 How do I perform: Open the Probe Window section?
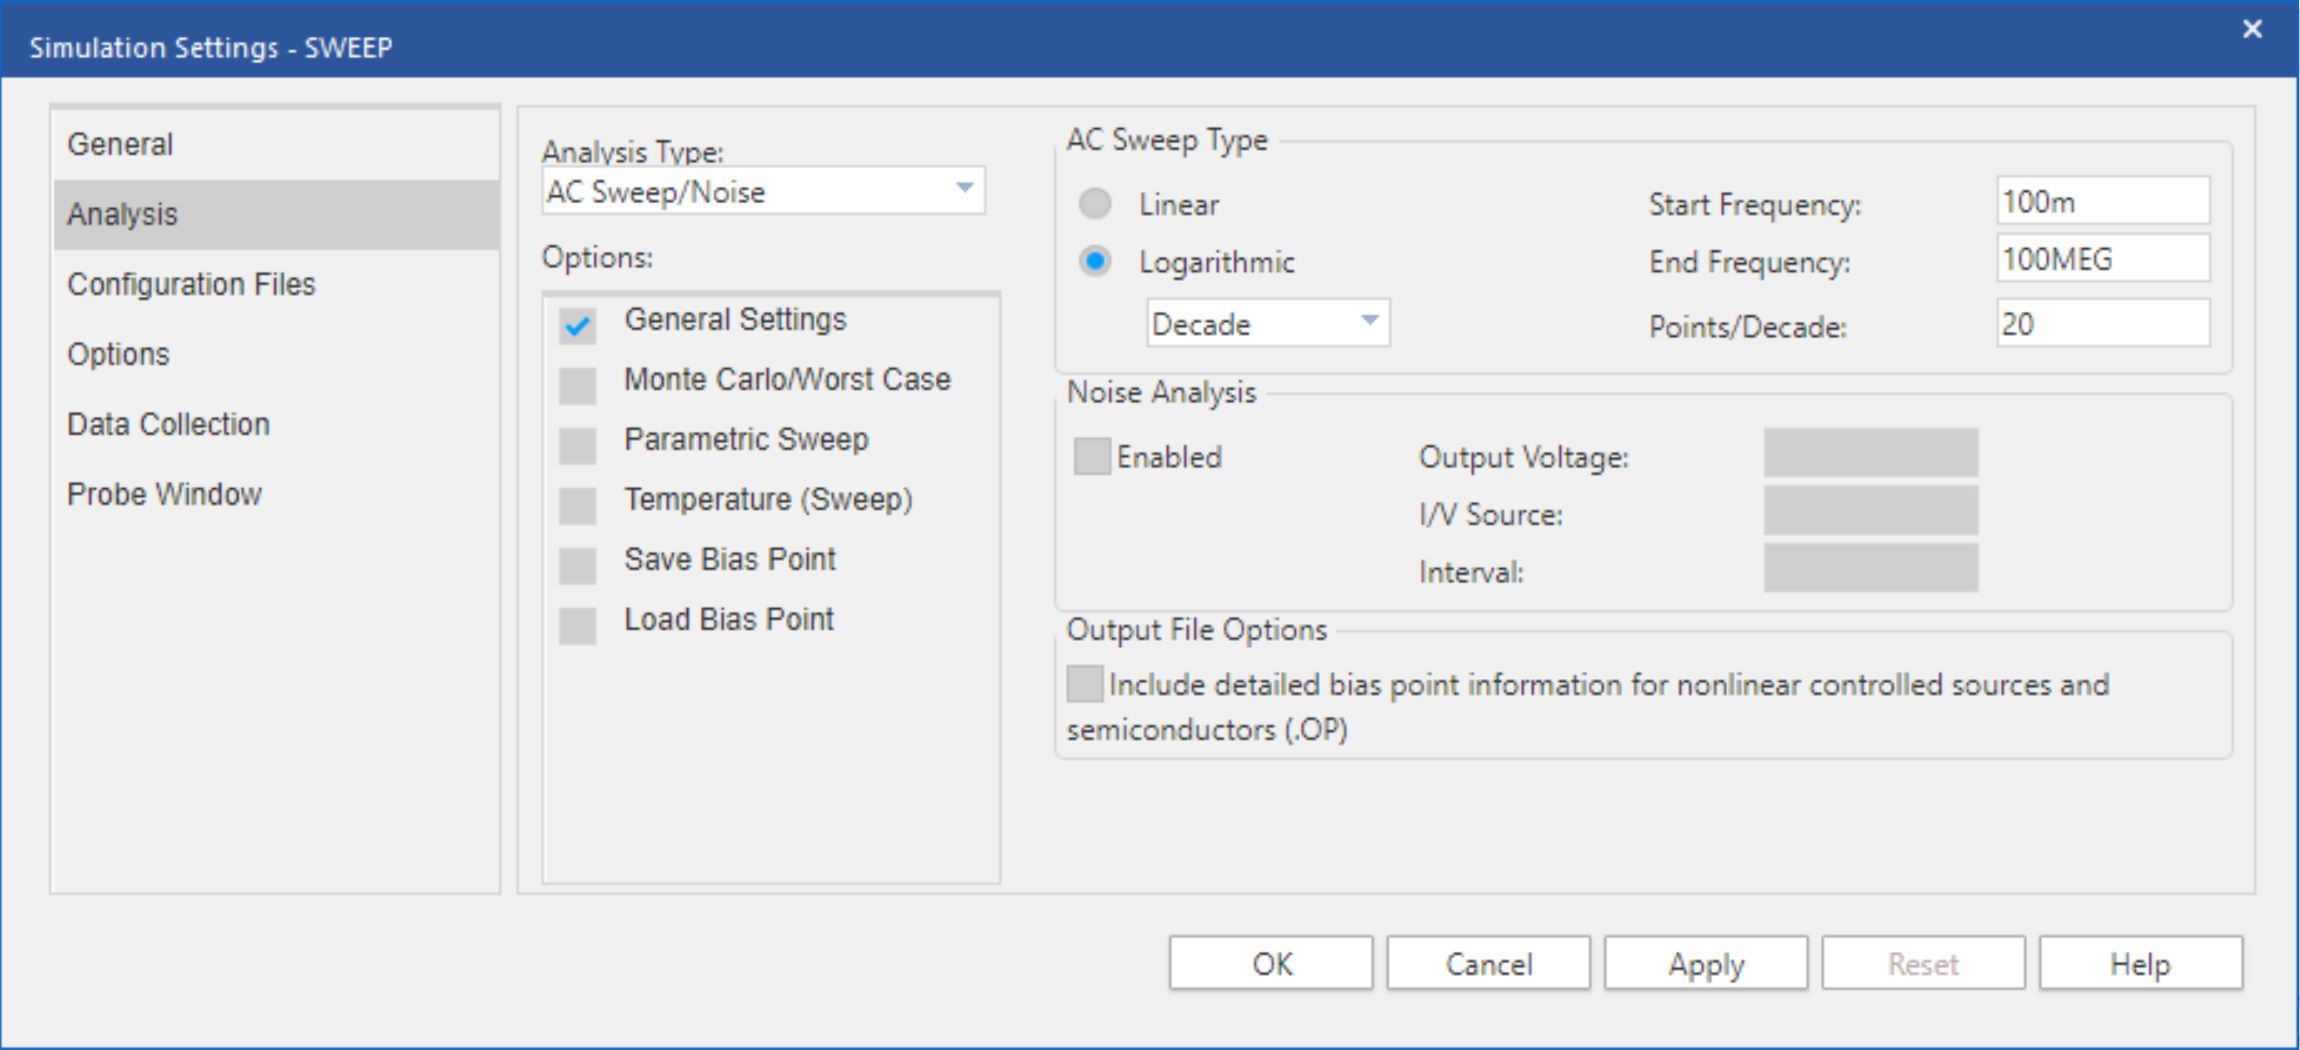point(164,494)
